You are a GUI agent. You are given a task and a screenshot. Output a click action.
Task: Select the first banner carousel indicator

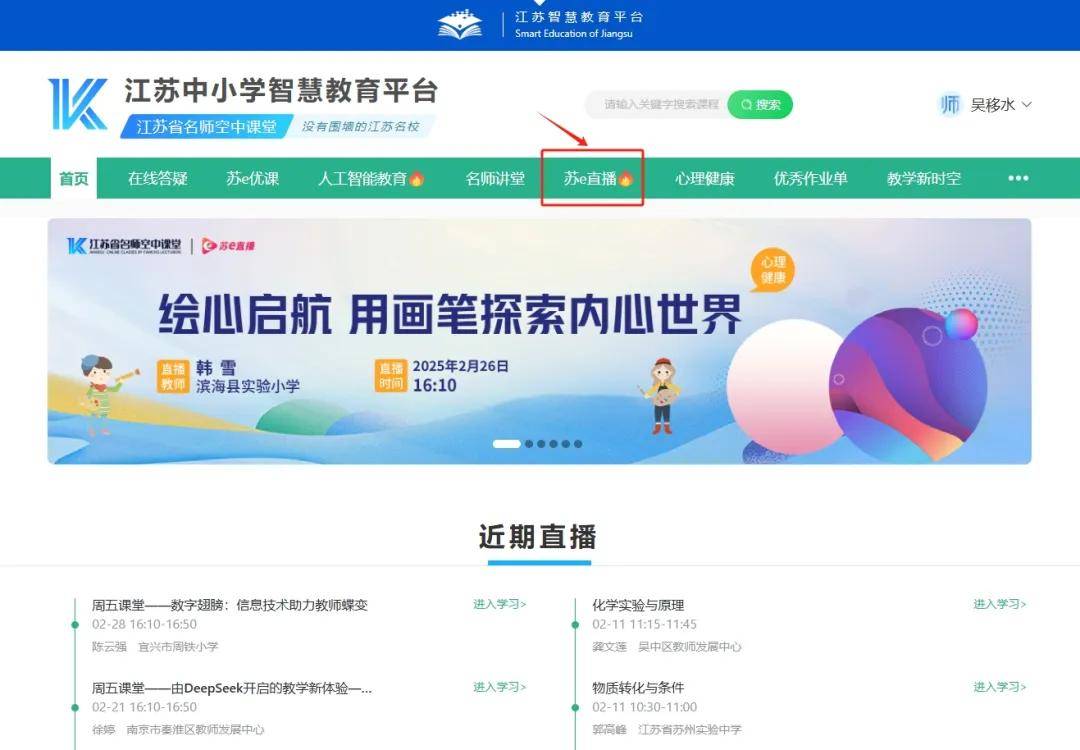506,444
